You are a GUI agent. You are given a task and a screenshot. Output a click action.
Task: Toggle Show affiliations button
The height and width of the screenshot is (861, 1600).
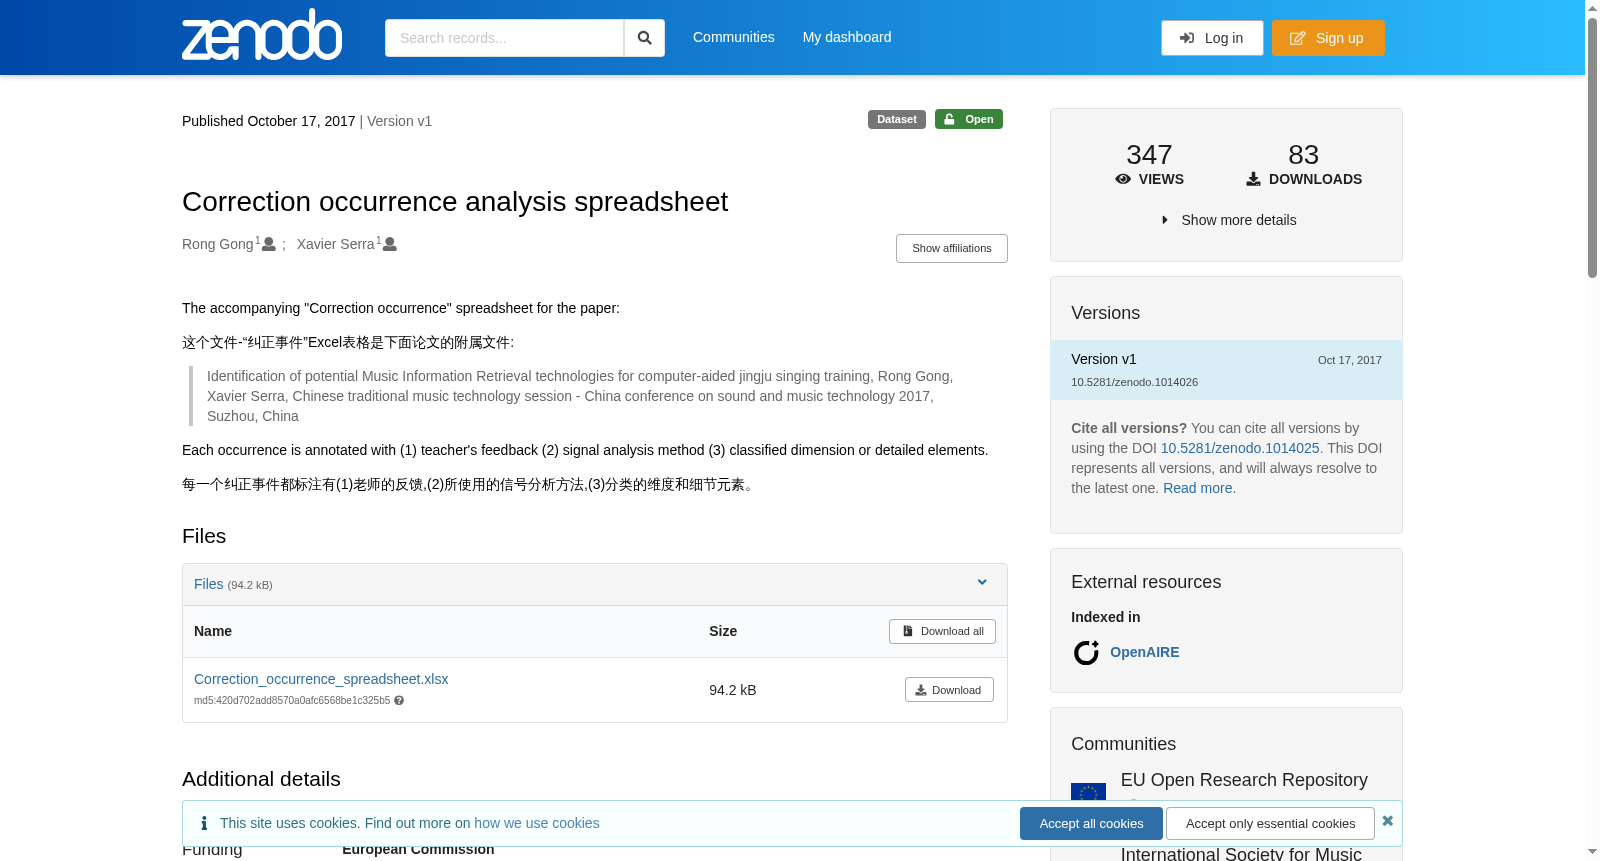[951, 248]
